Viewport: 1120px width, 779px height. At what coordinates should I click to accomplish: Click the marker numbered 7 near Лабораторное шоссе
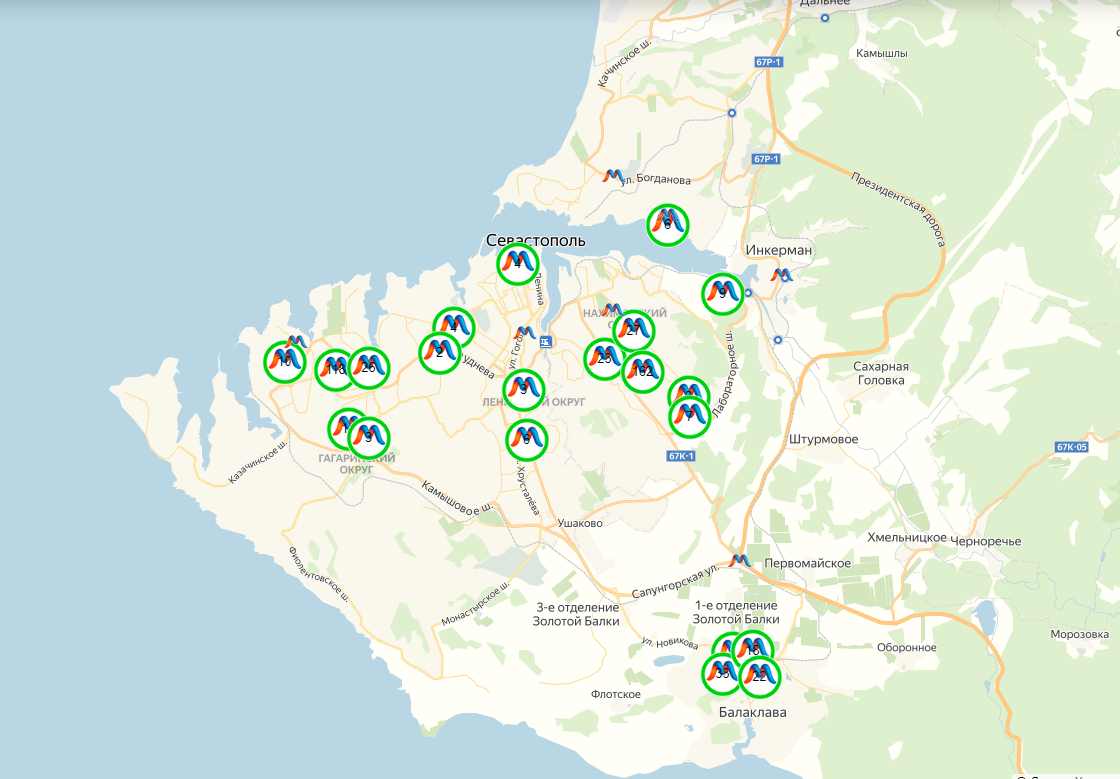pyautogui.click(x=689, y=415)
